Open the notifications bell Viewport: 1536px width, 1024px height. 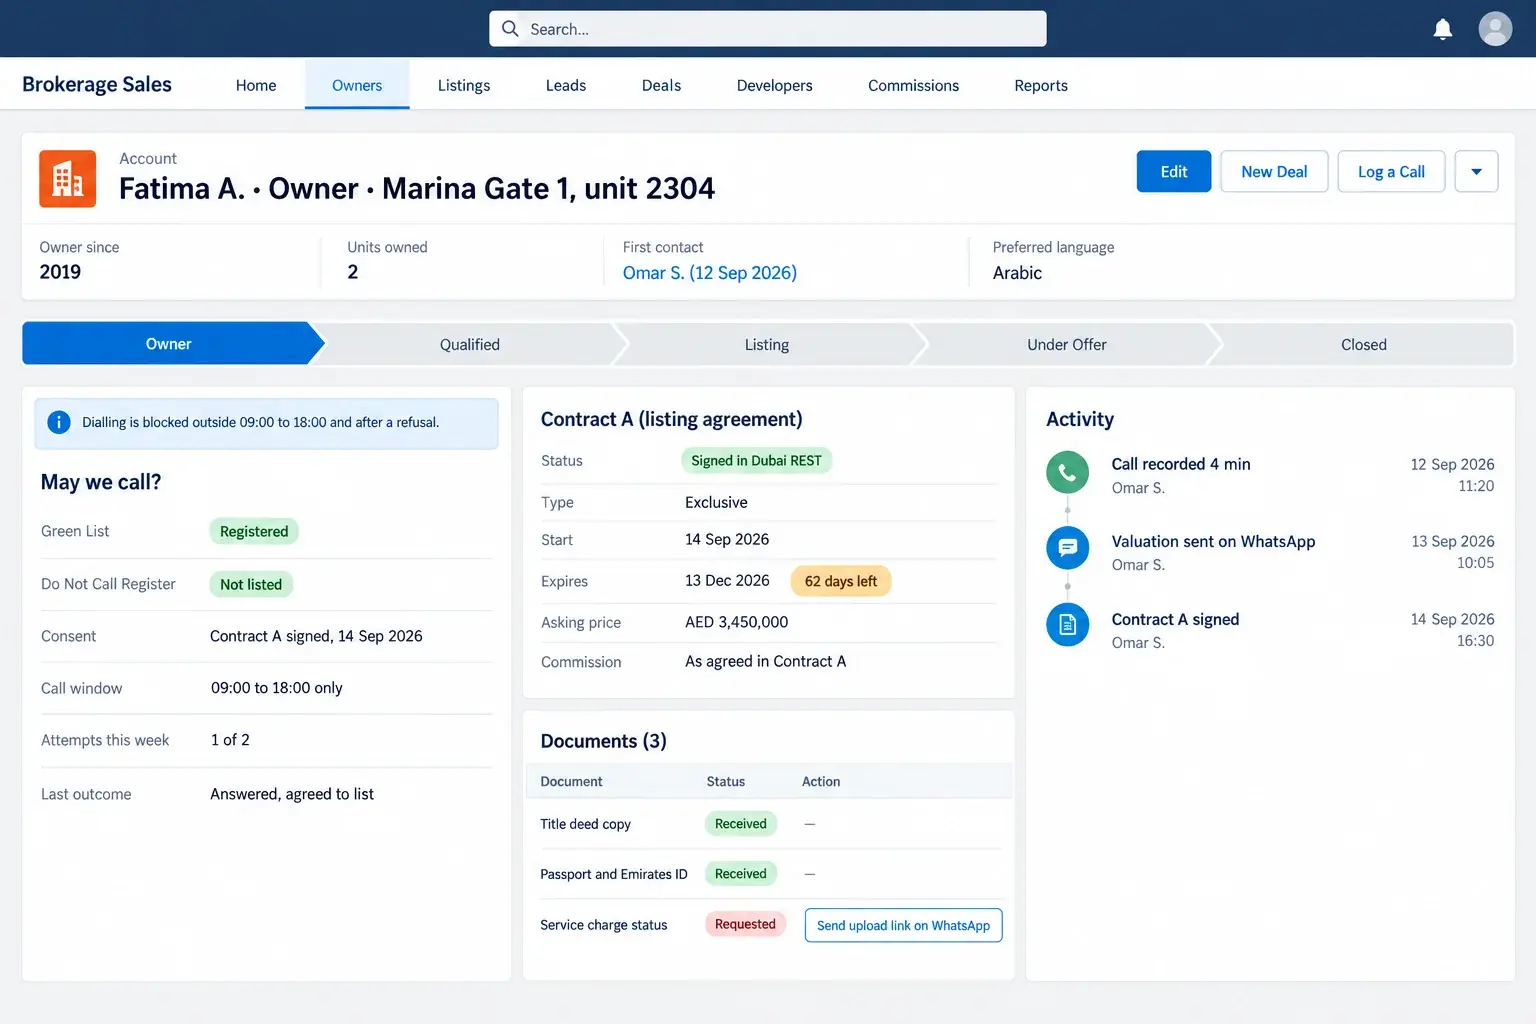tap(1442, 29)
